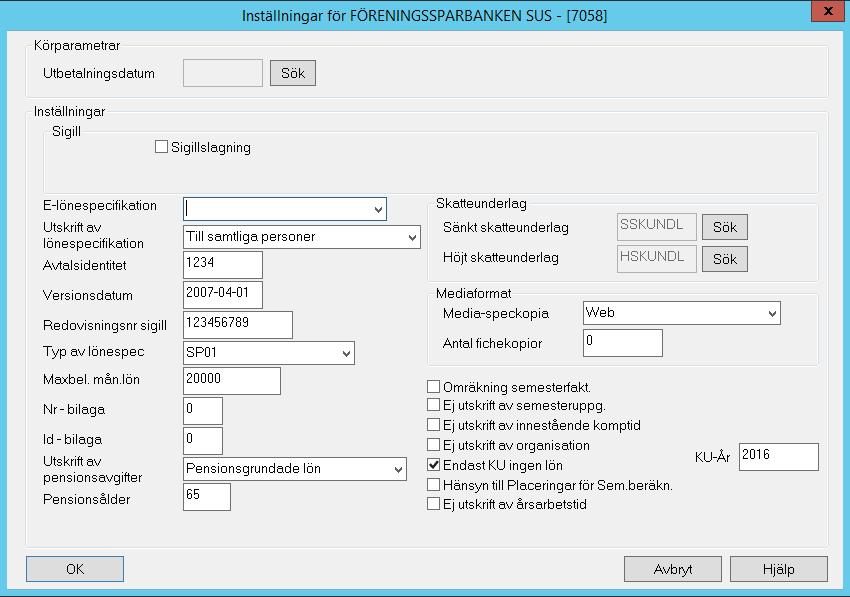Edit Pensionsålder field 65
The height and width of the screenshot is (597, 850).
(x=207, y=497)
